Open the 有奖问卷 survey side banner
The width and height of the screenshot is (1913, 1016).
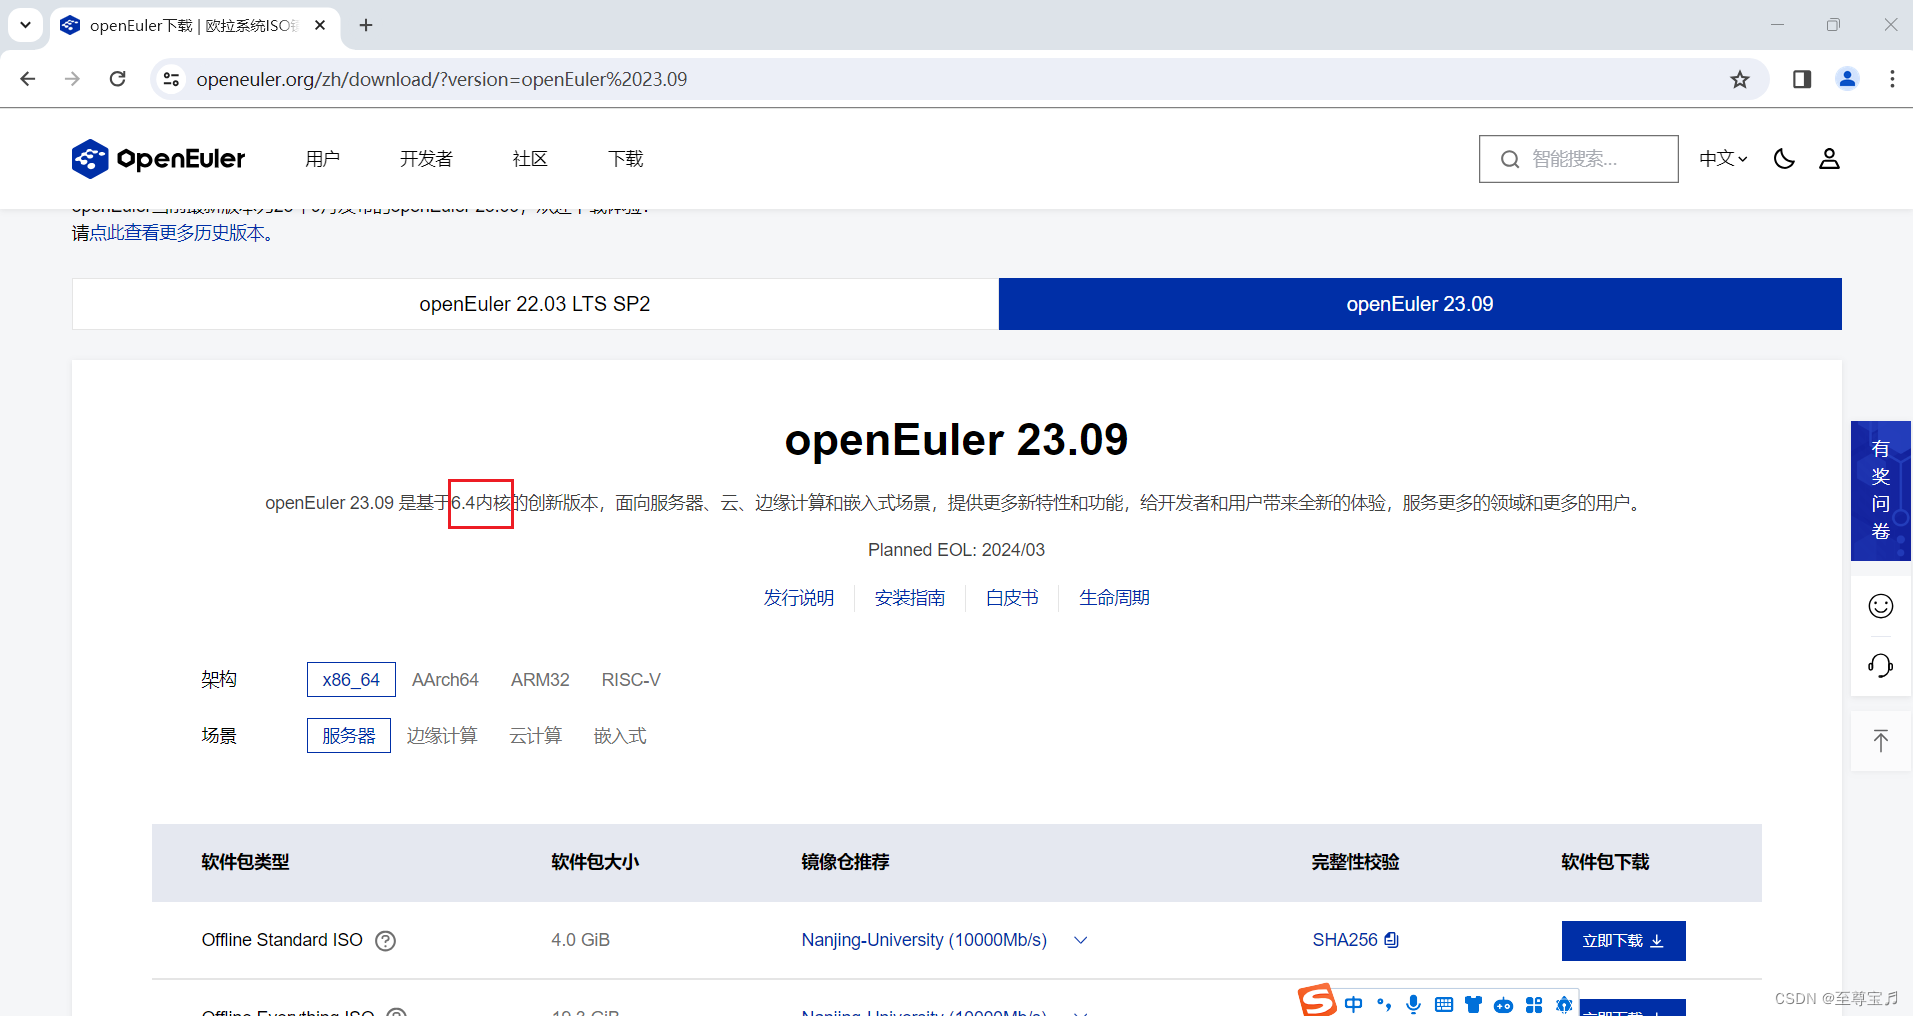pos(1881,491)
